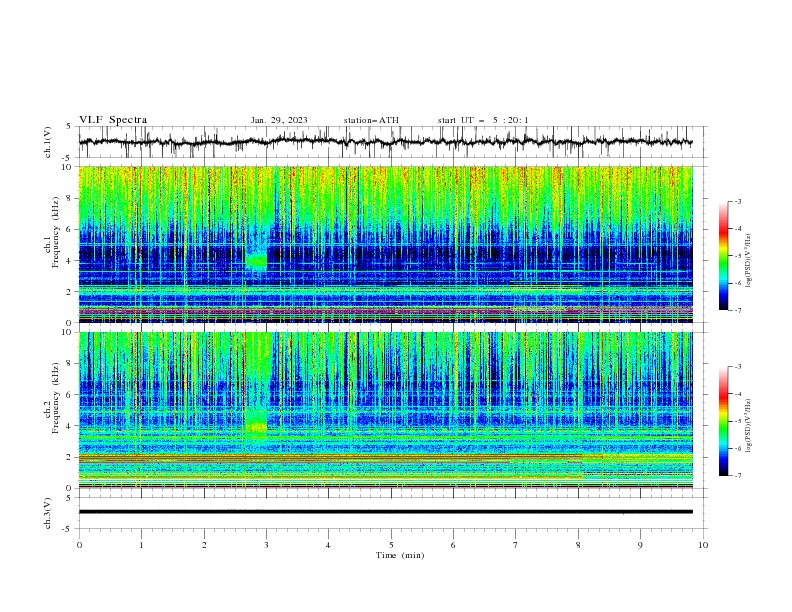Click the '-7' tick on ch.2 colorbar
Image resolution: width=792 pixels, height=612 pixels.
click(737, 476)
